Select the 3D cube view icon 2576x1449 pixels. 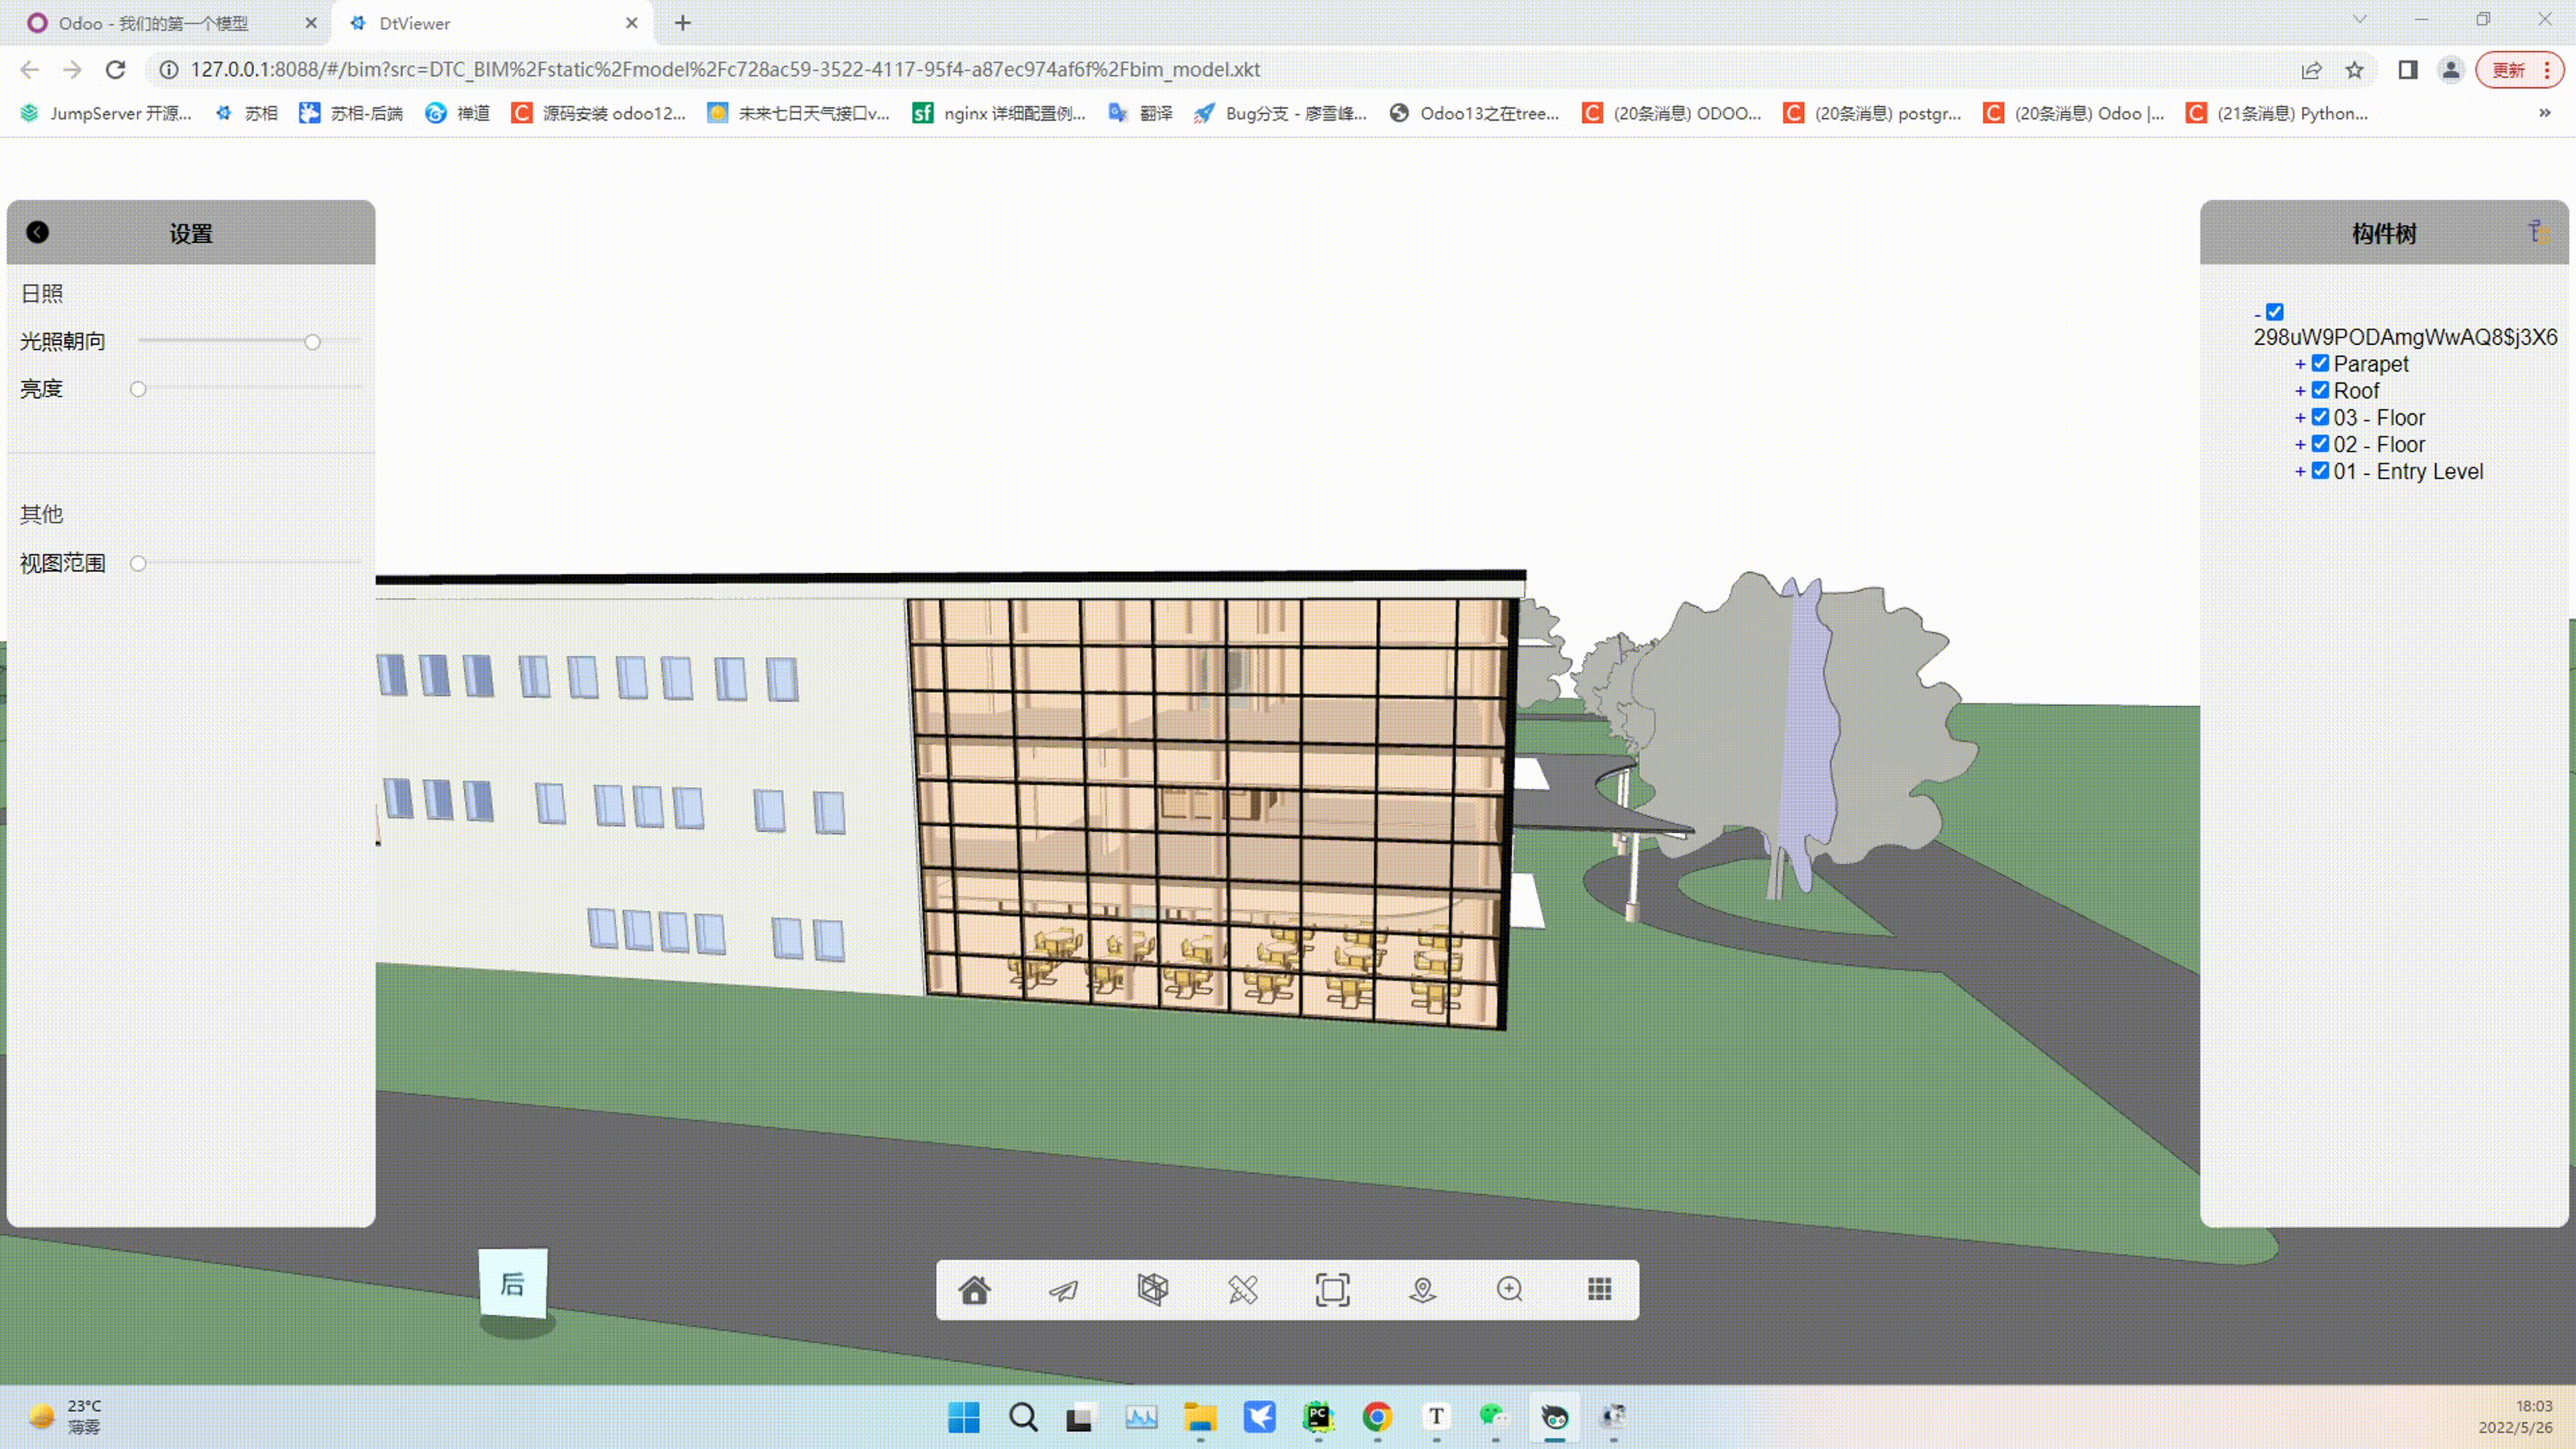pyautogui.click(x=1152, y=1289)
